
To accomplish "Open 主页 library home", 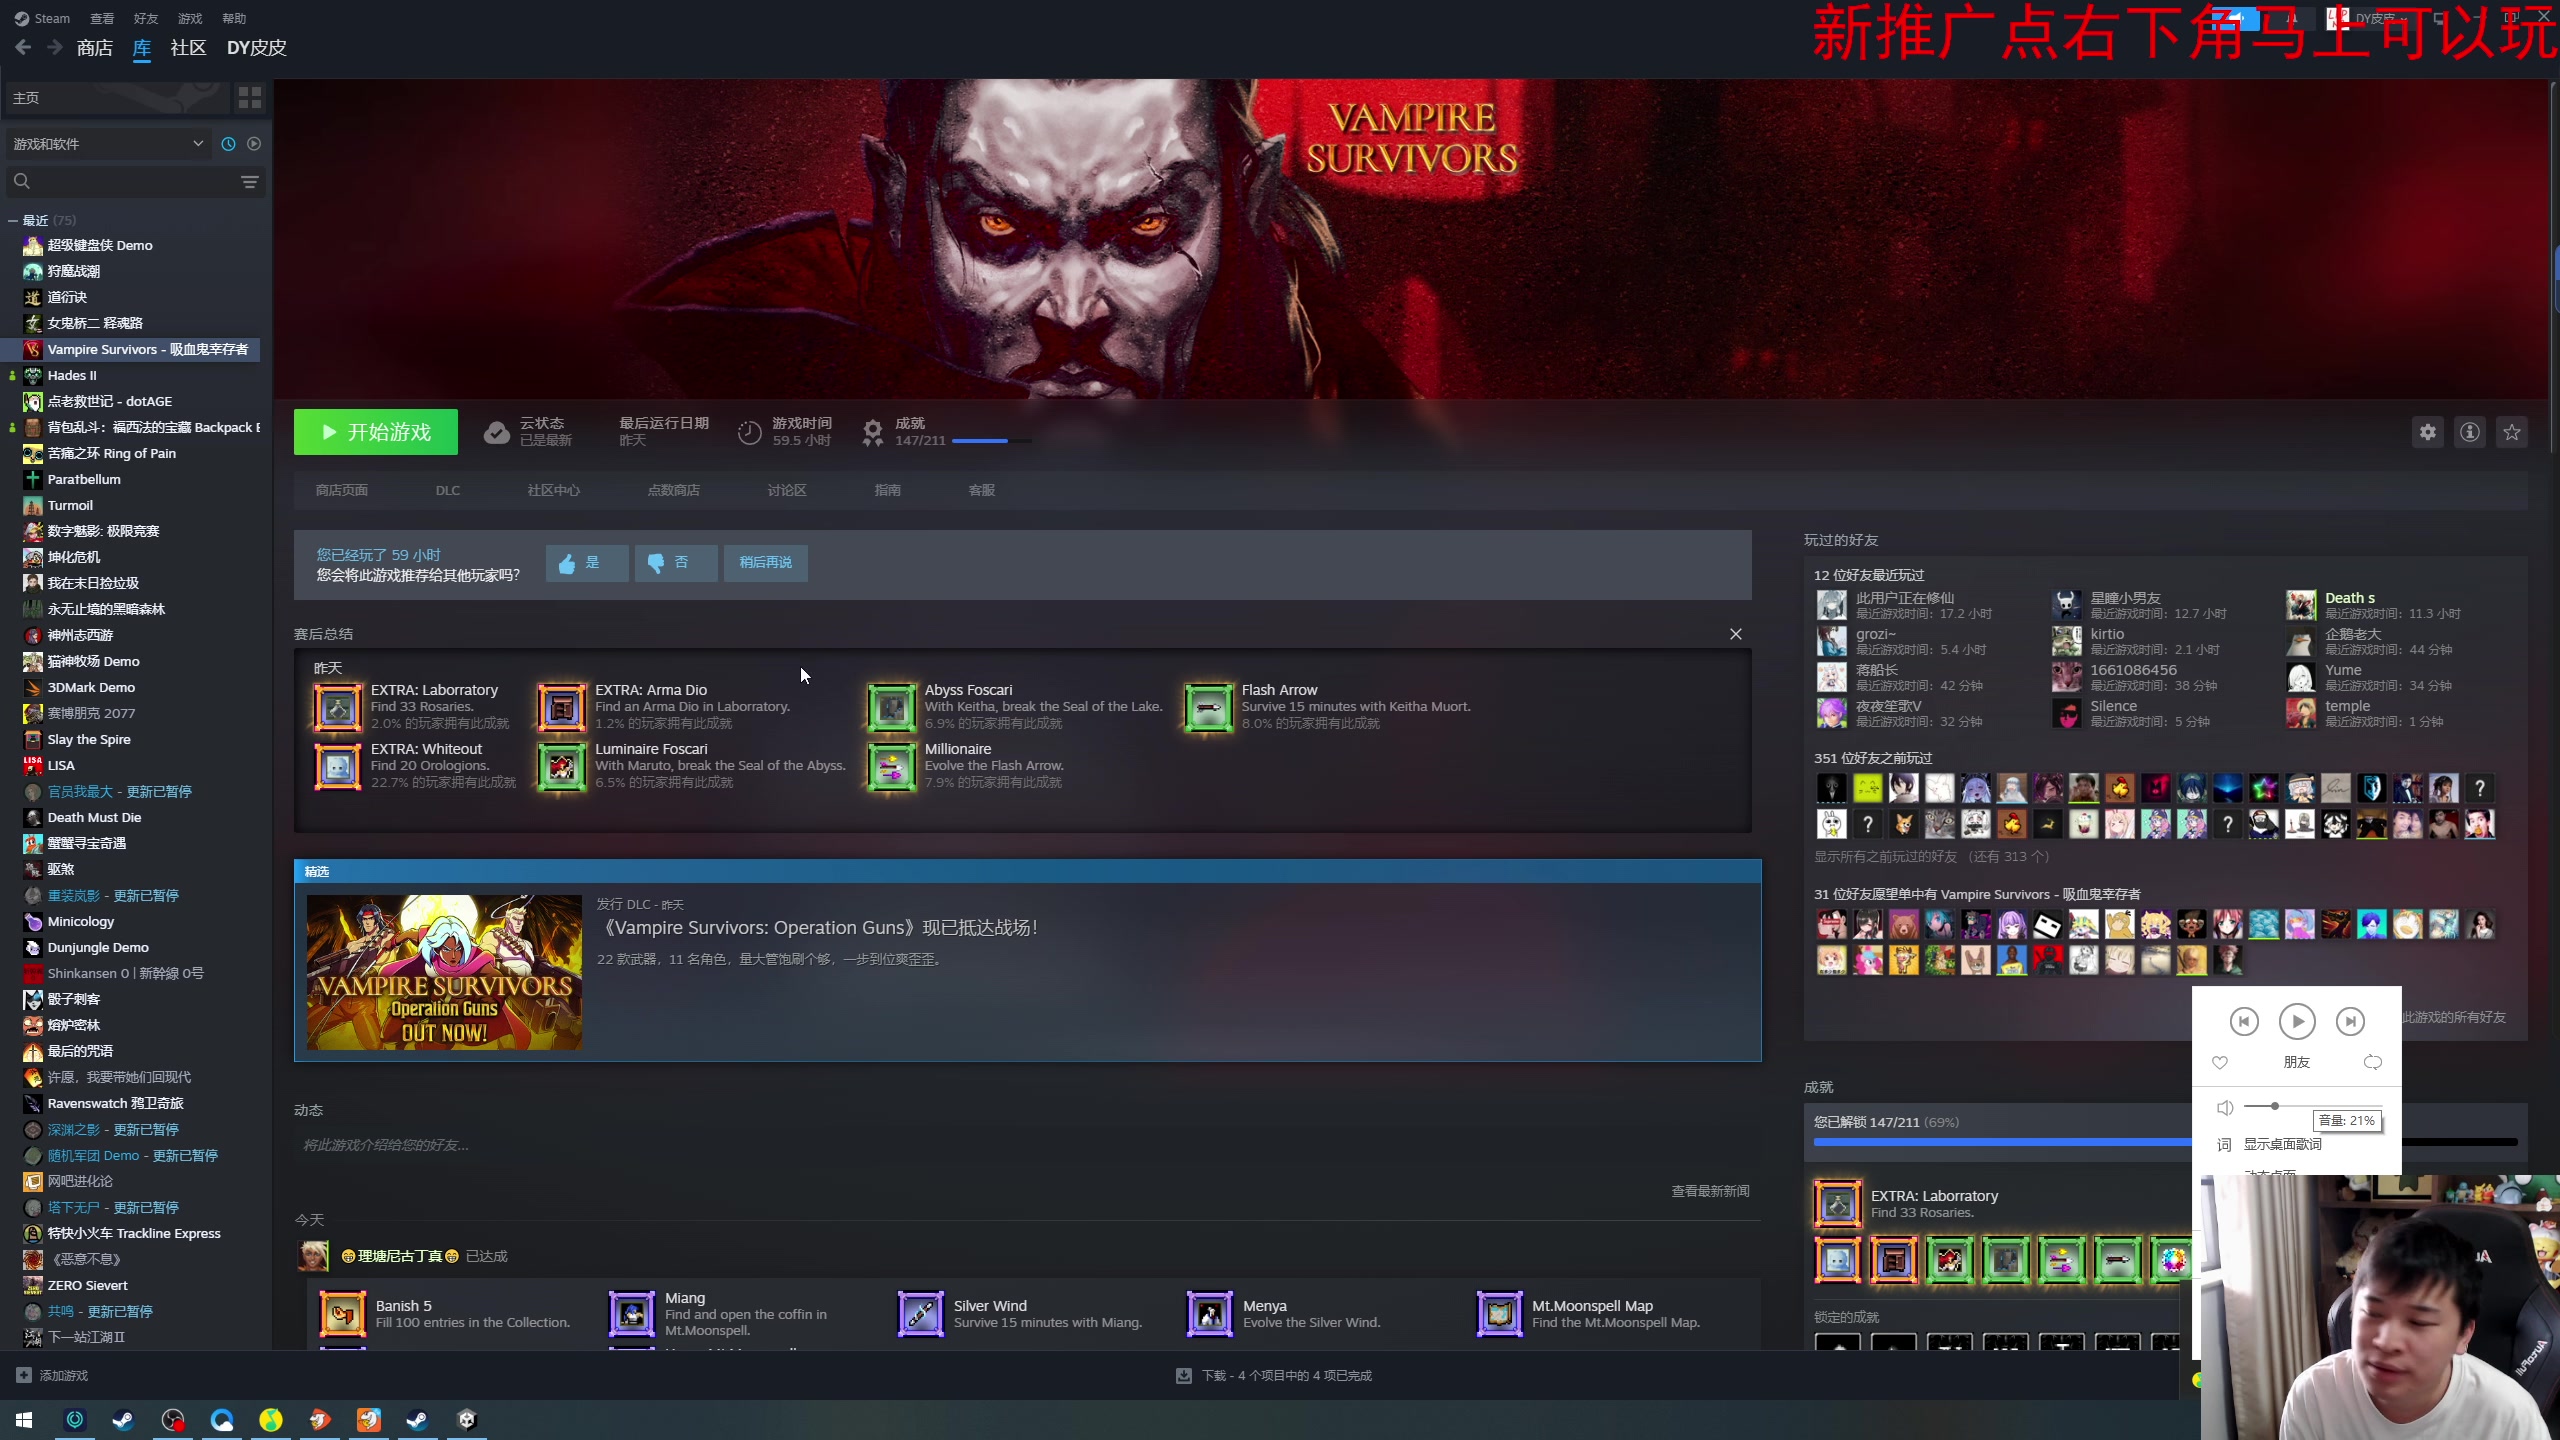I will coord(116,97).
